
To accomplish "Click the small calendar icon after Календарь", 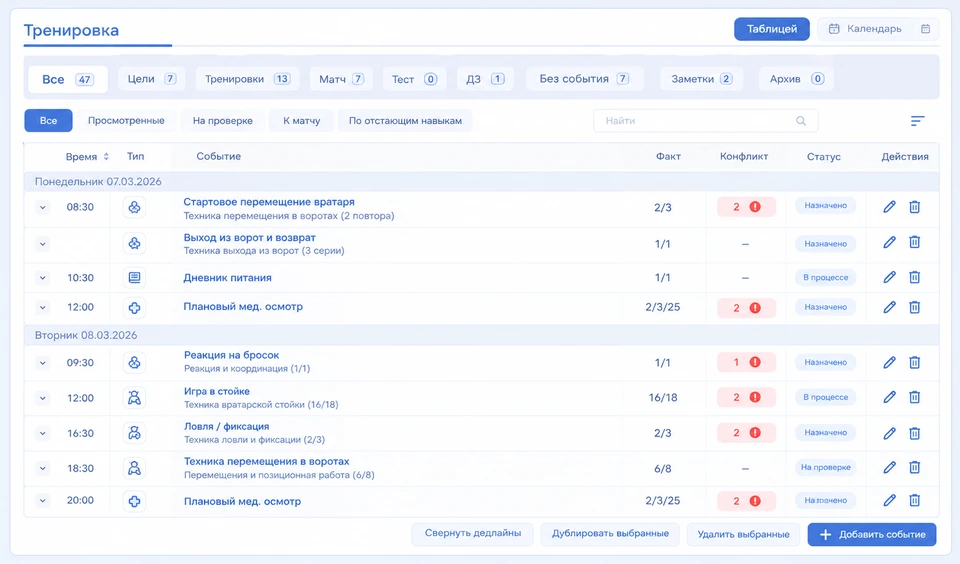I will tap(926, 29).
